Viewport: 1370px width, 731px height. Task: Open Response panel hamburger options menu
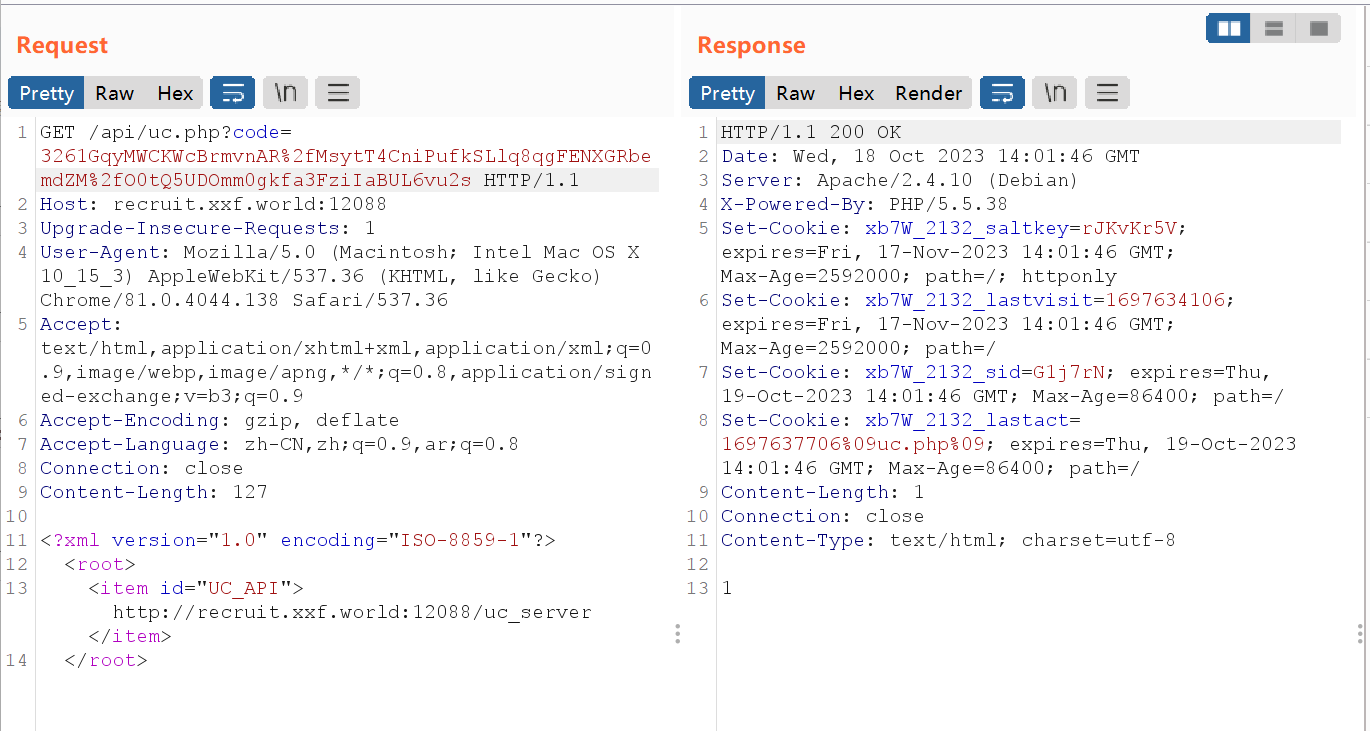coord(1107,93)
